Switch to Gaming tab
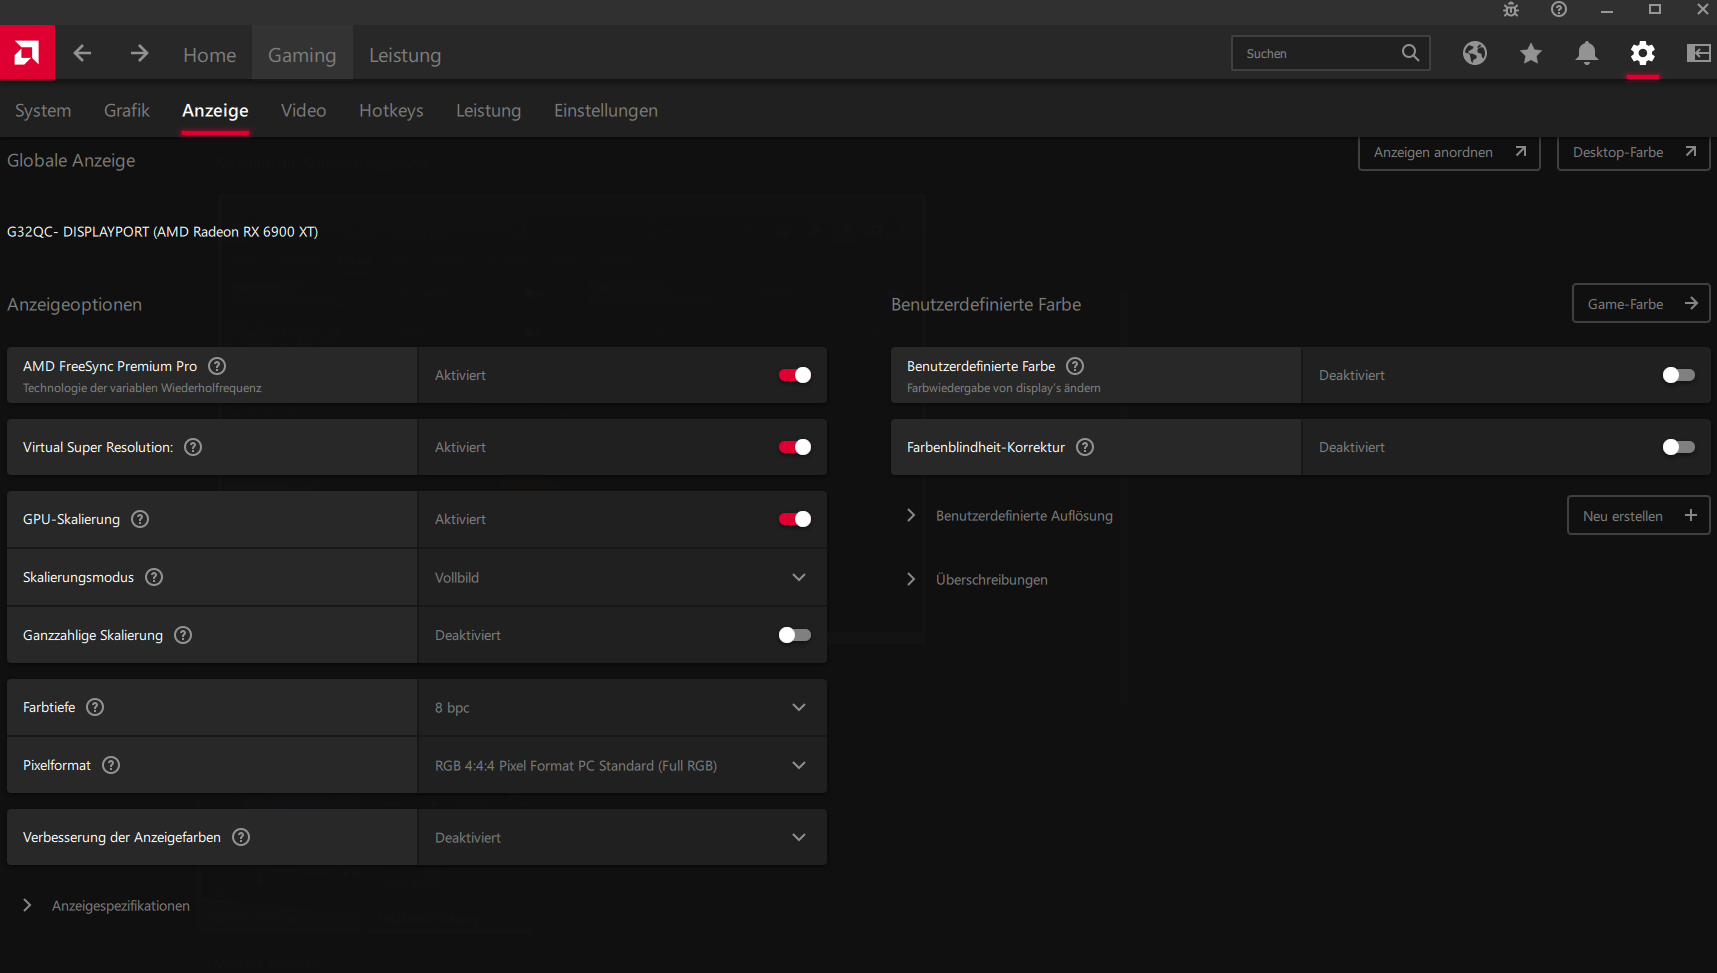1717x973 pixels. click(302, 55)
